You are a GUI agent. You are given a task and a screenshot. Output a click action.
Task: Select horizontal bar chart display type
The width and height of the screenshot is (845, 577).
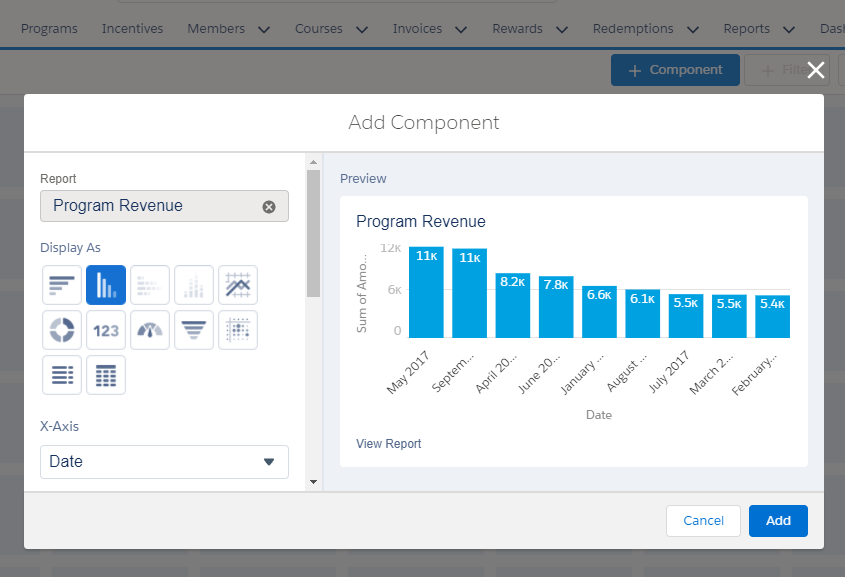(x=62, y=285)
